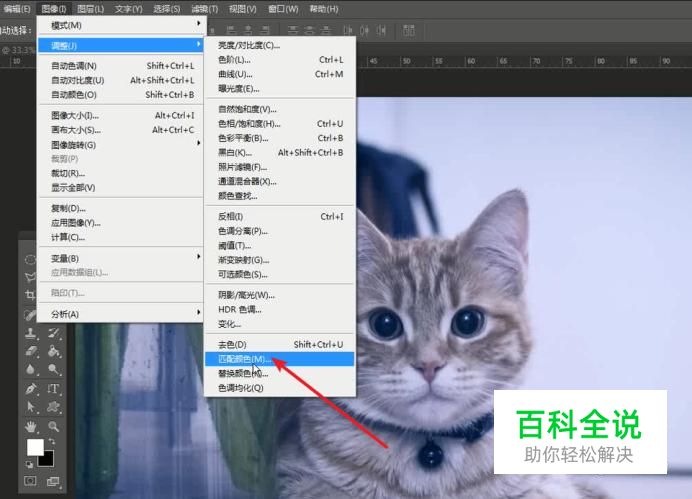Choose 色调均化(Q) in the submenu
The height and width of the screenshot is (499, 692).
280,388
